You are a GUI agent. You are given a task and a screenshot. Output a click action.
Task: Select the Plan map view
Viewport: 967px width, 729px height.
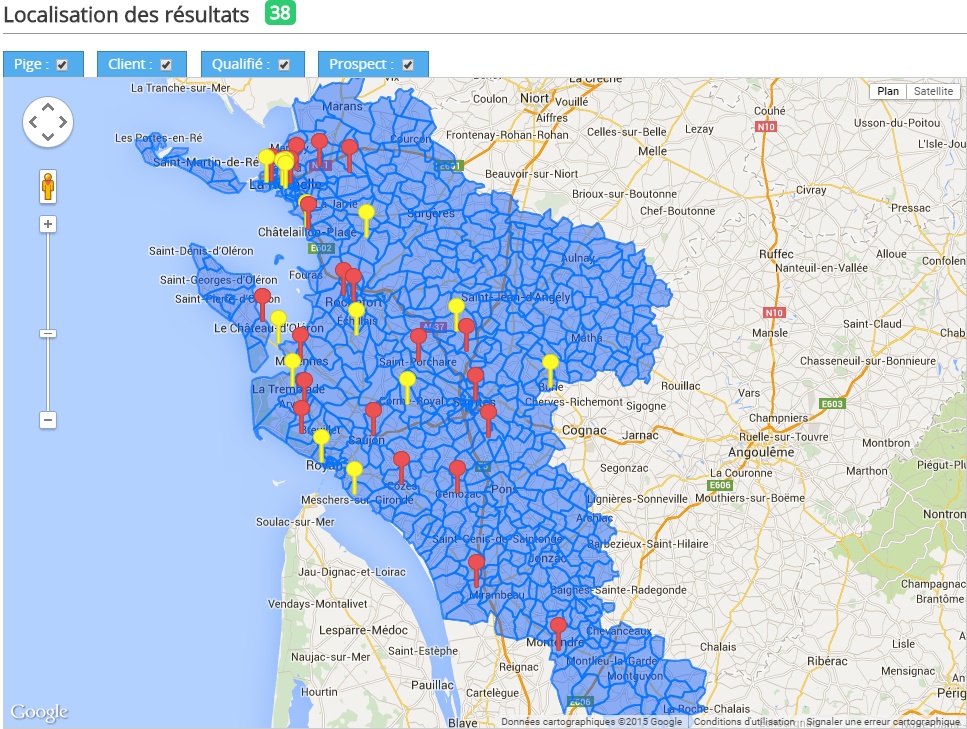click(888, 91)
